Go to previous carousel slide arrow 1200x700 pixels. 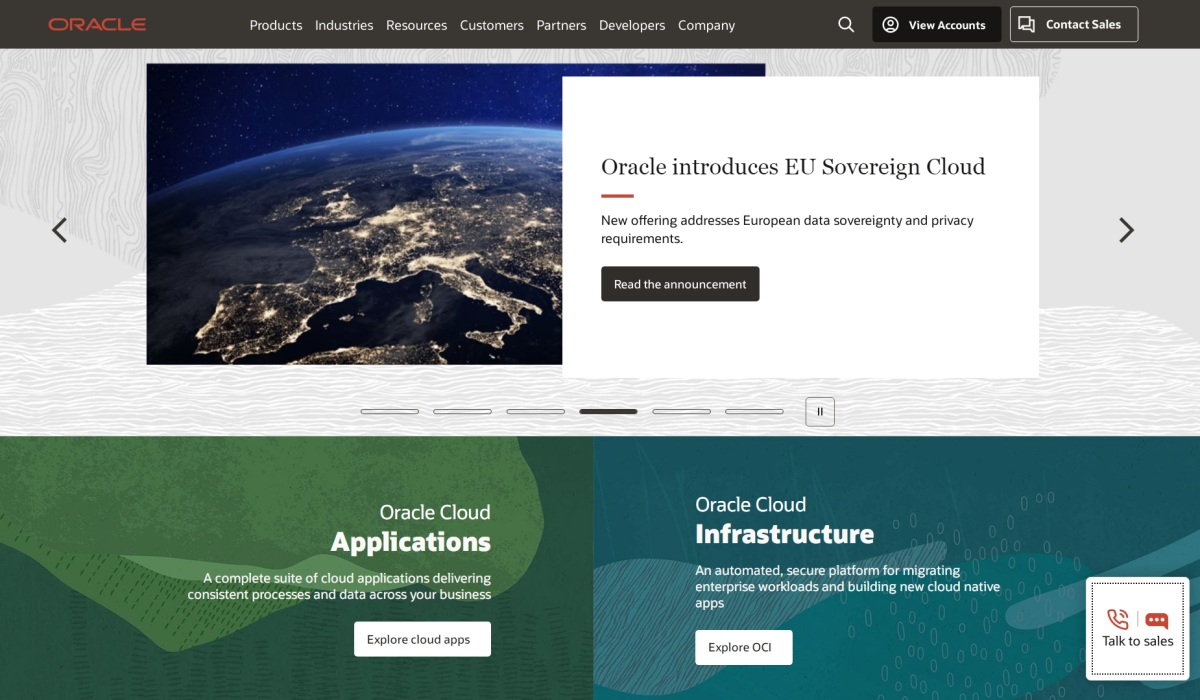point(60,230)
